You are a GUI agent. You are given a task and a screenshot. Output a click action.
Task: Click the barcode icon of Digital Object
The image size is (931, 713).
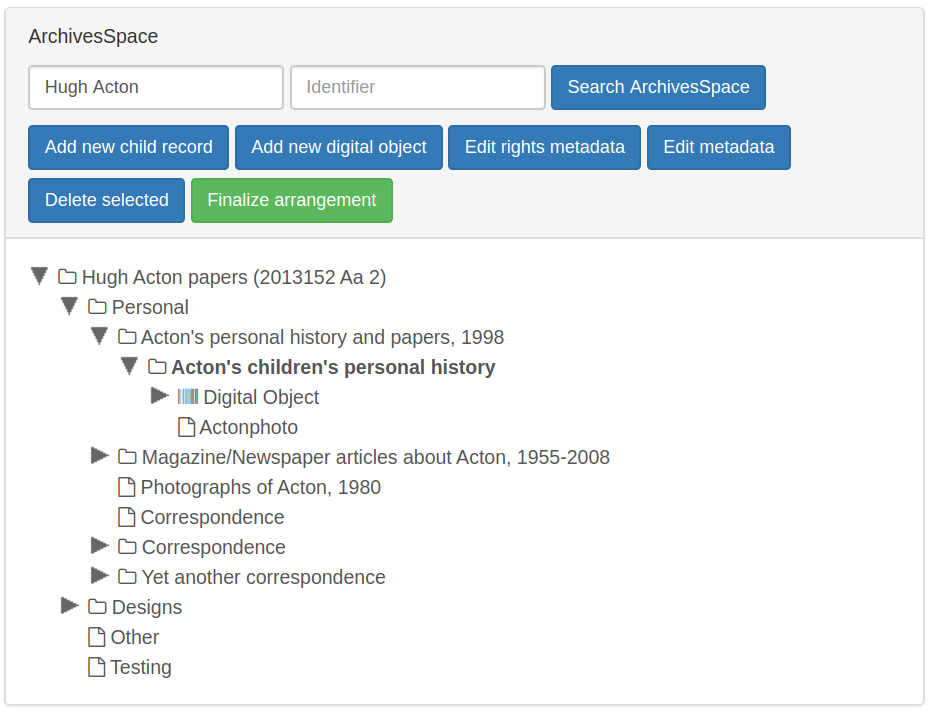[x=186, y=397]
